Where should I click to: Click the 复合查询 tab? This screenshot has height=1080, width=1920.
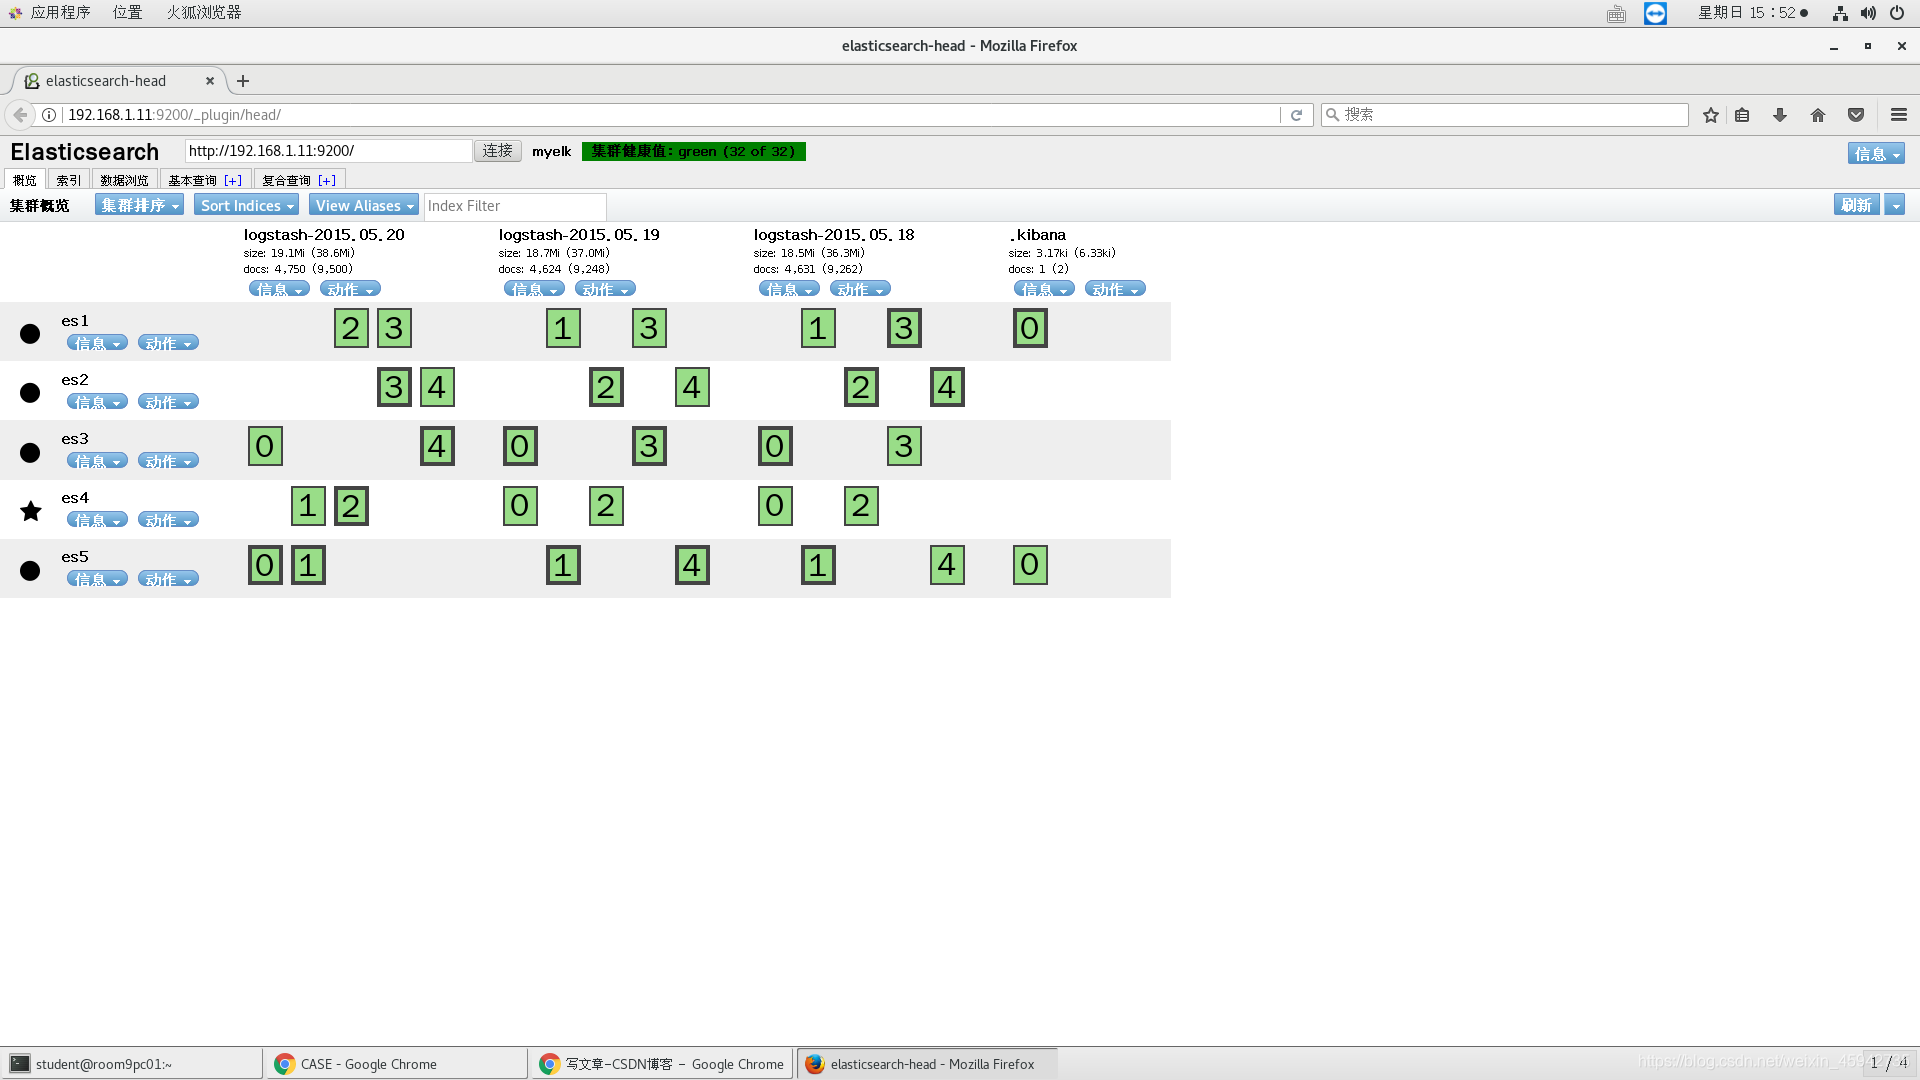click(x=285, y=179)
